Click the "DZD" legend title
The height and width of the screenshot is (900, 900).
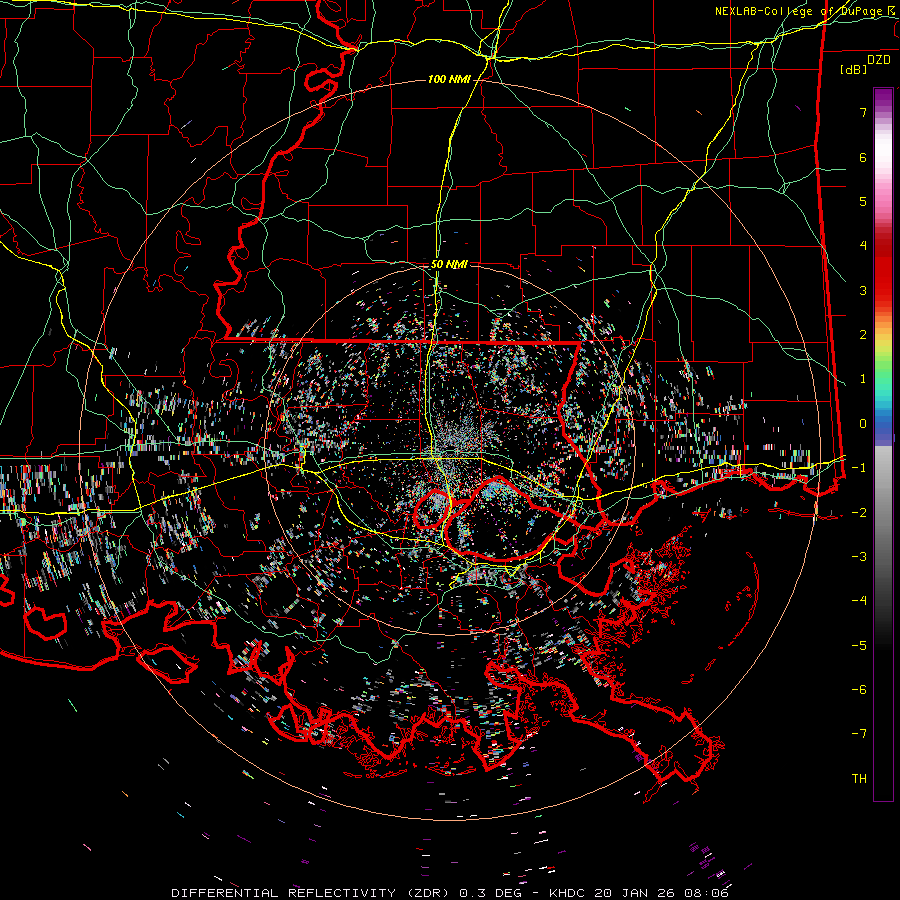[878, 60]
